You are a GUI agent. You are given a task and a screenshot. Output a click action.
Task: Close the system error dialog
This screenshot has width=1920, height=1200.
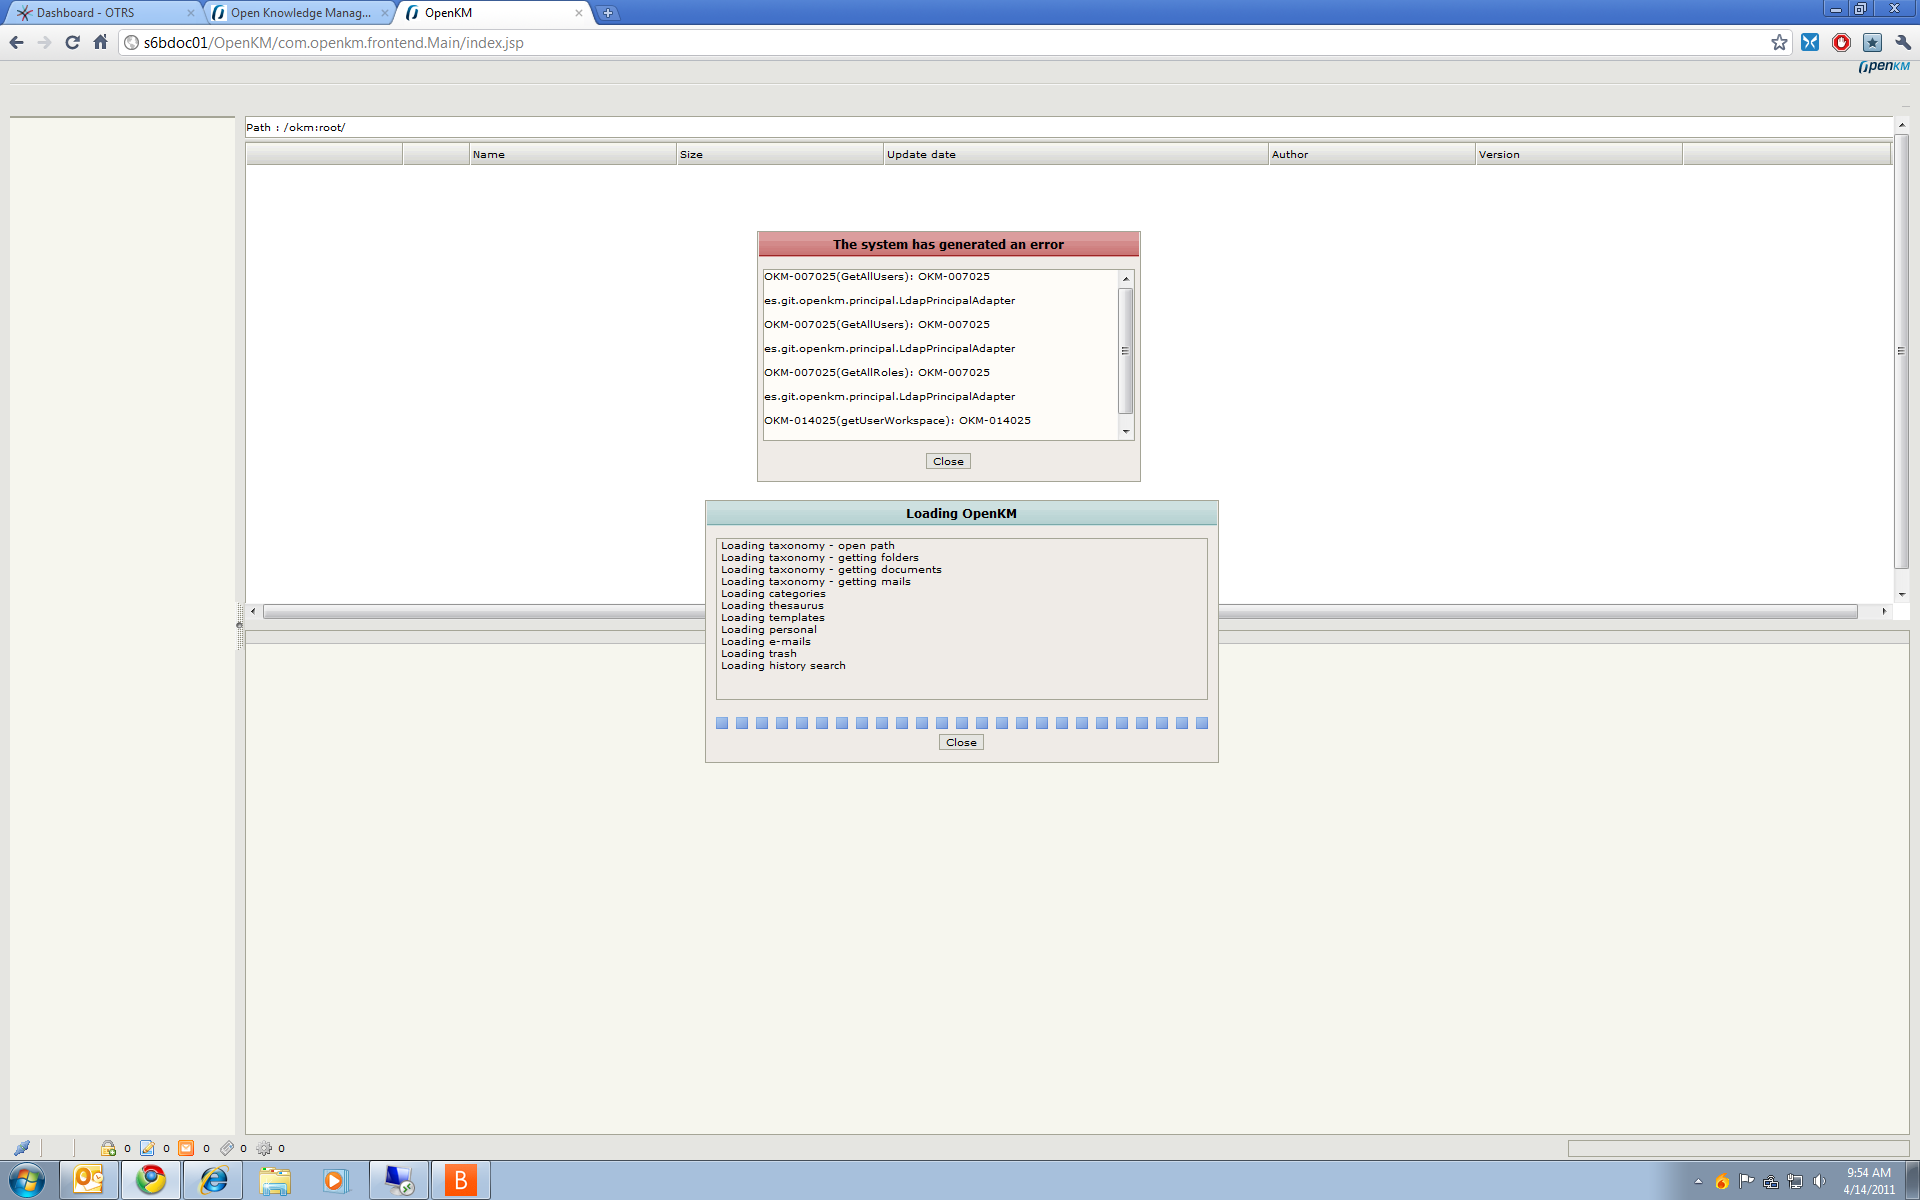948,461
